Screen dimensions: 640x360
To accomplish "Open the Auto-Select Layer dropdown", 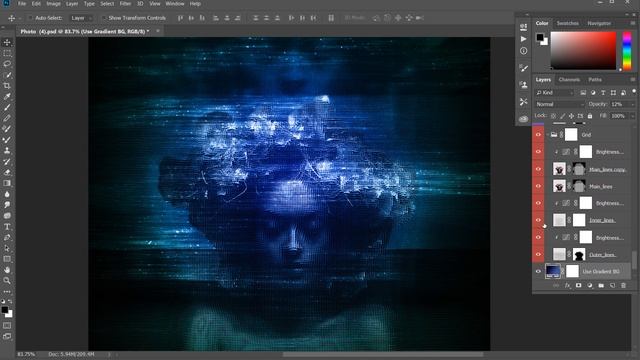I will 81,18.
